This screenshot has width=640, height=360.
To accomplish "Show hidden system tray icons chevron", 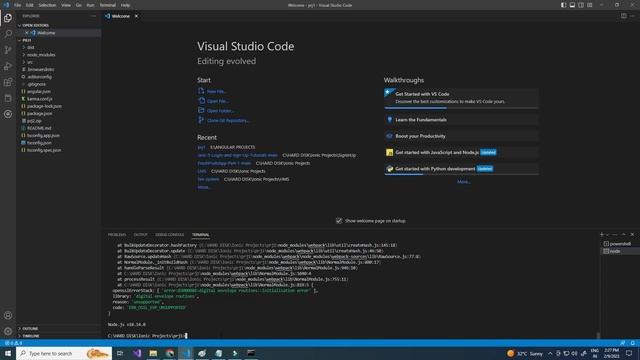I will pyautogui.click(x=550, y=353).
